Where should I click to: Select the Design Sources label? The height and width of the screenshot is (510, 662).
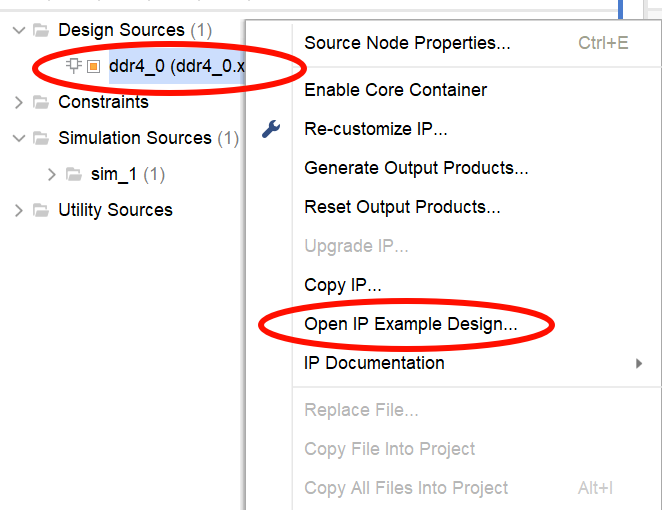pos(122,30)
